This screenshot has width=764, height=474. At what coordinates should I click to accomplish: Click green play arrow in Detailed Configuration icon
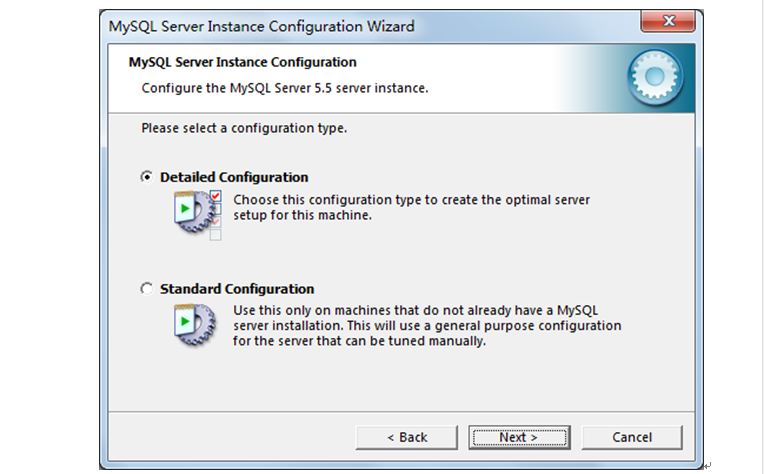[185, 209]
